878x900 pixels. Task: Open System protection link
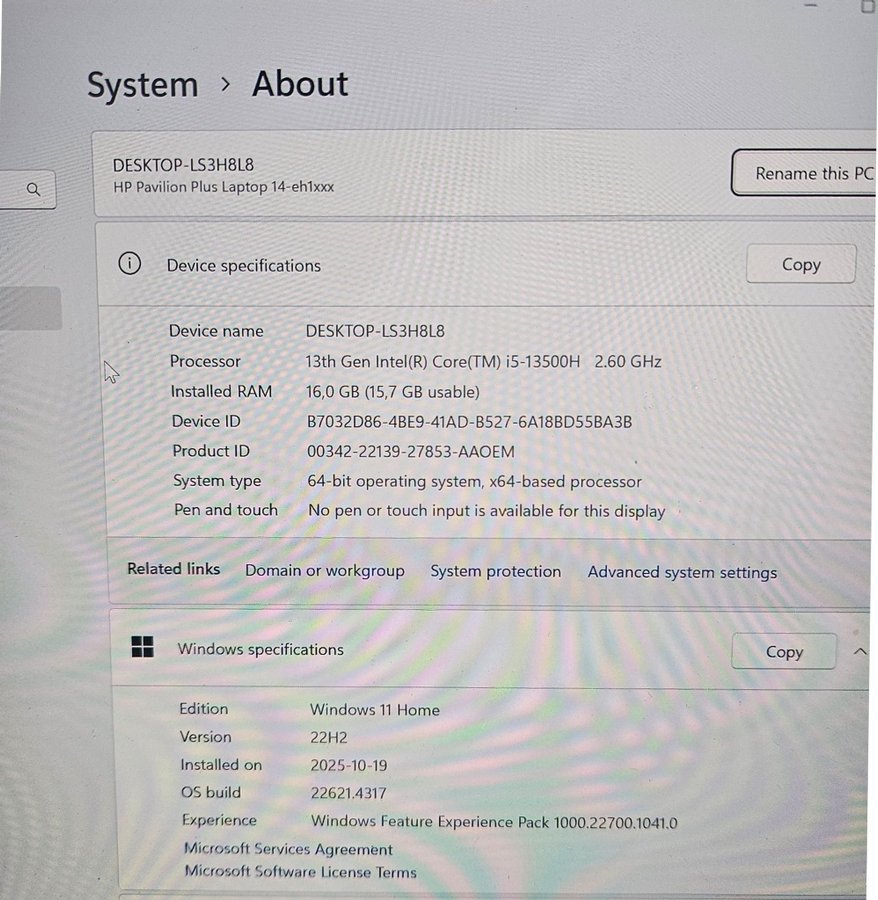[x=495, y=572]
